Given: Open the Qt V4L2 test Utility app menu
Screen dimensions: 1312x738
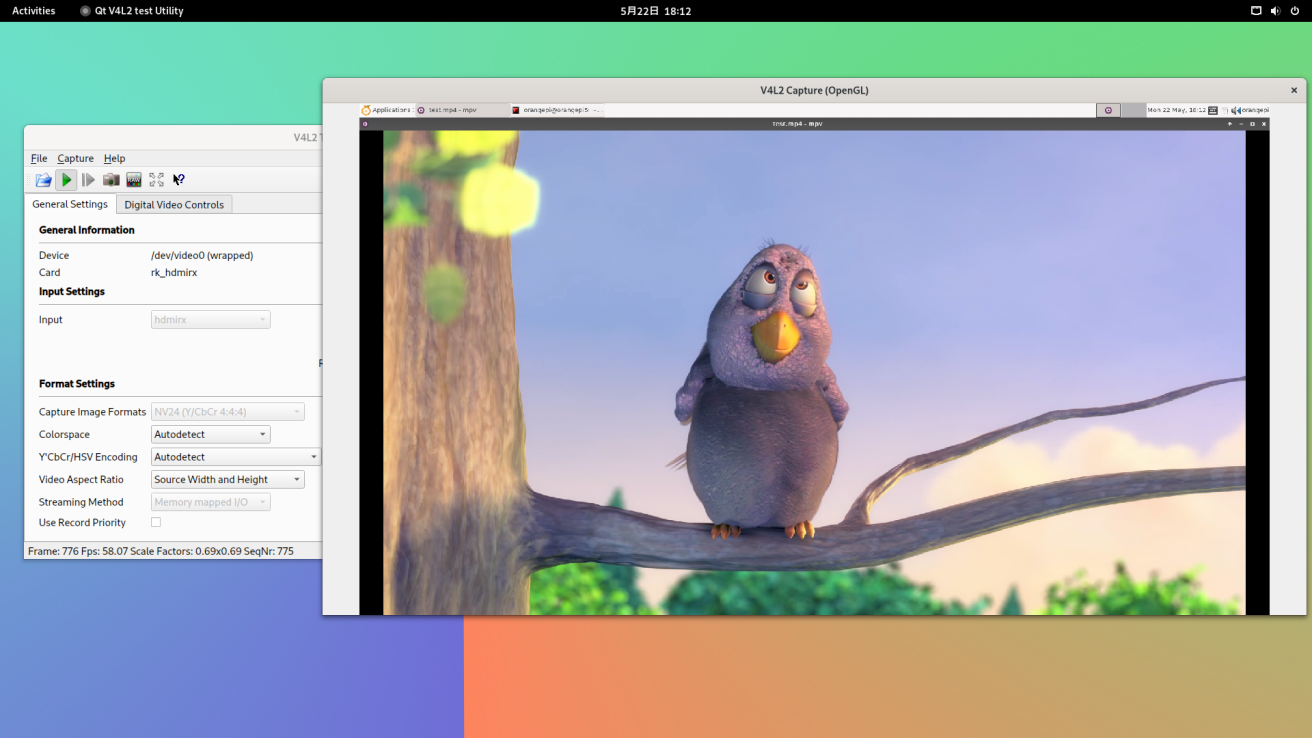Looking at the screenshot, I should (132, 11).
